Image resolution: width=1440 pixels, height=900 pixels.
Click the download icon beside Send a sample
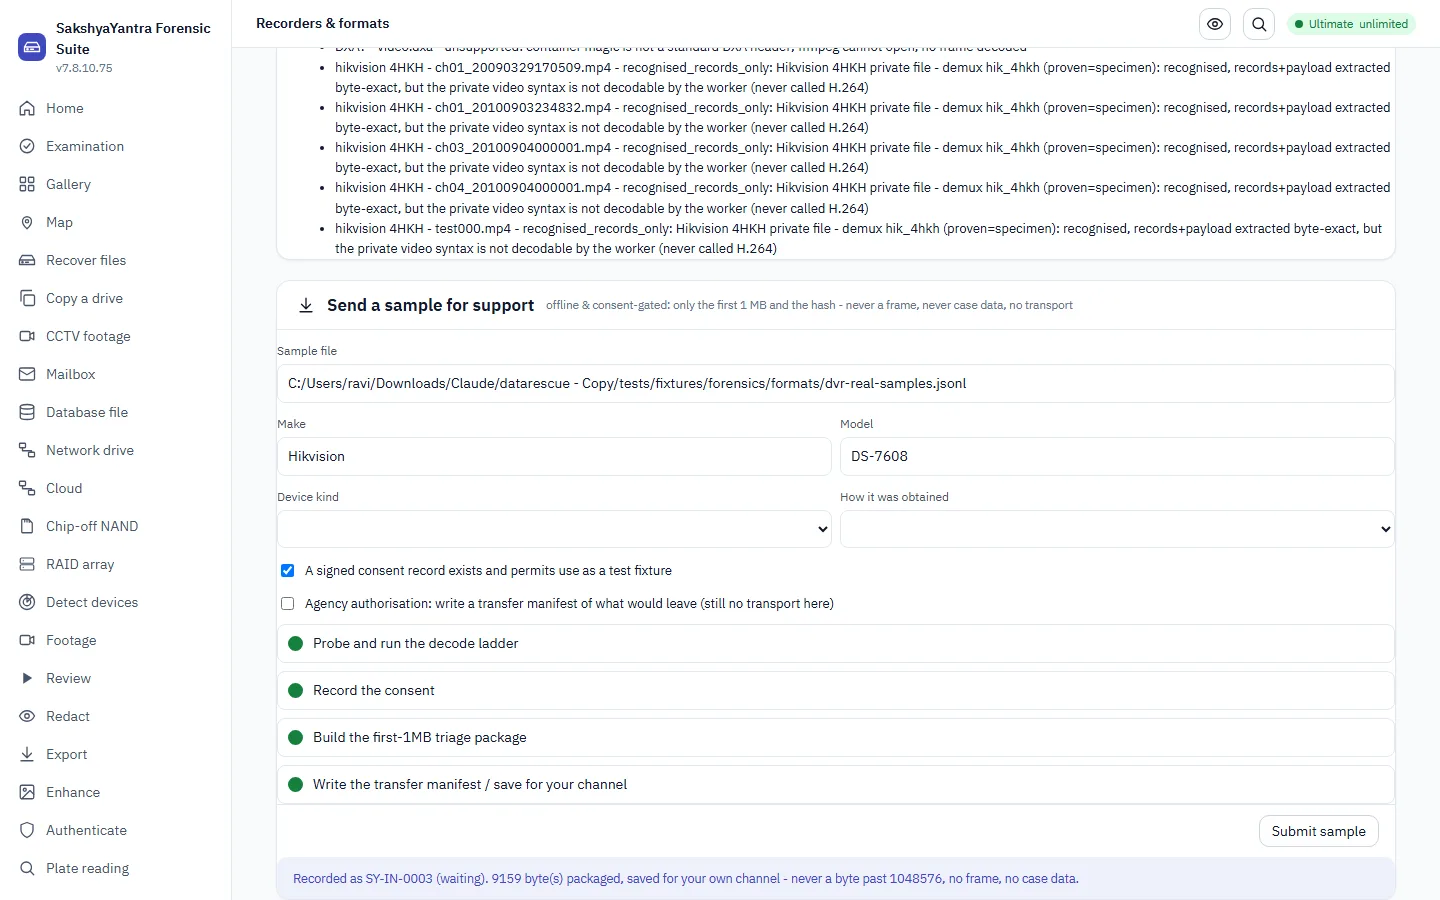tap(306, 305)
